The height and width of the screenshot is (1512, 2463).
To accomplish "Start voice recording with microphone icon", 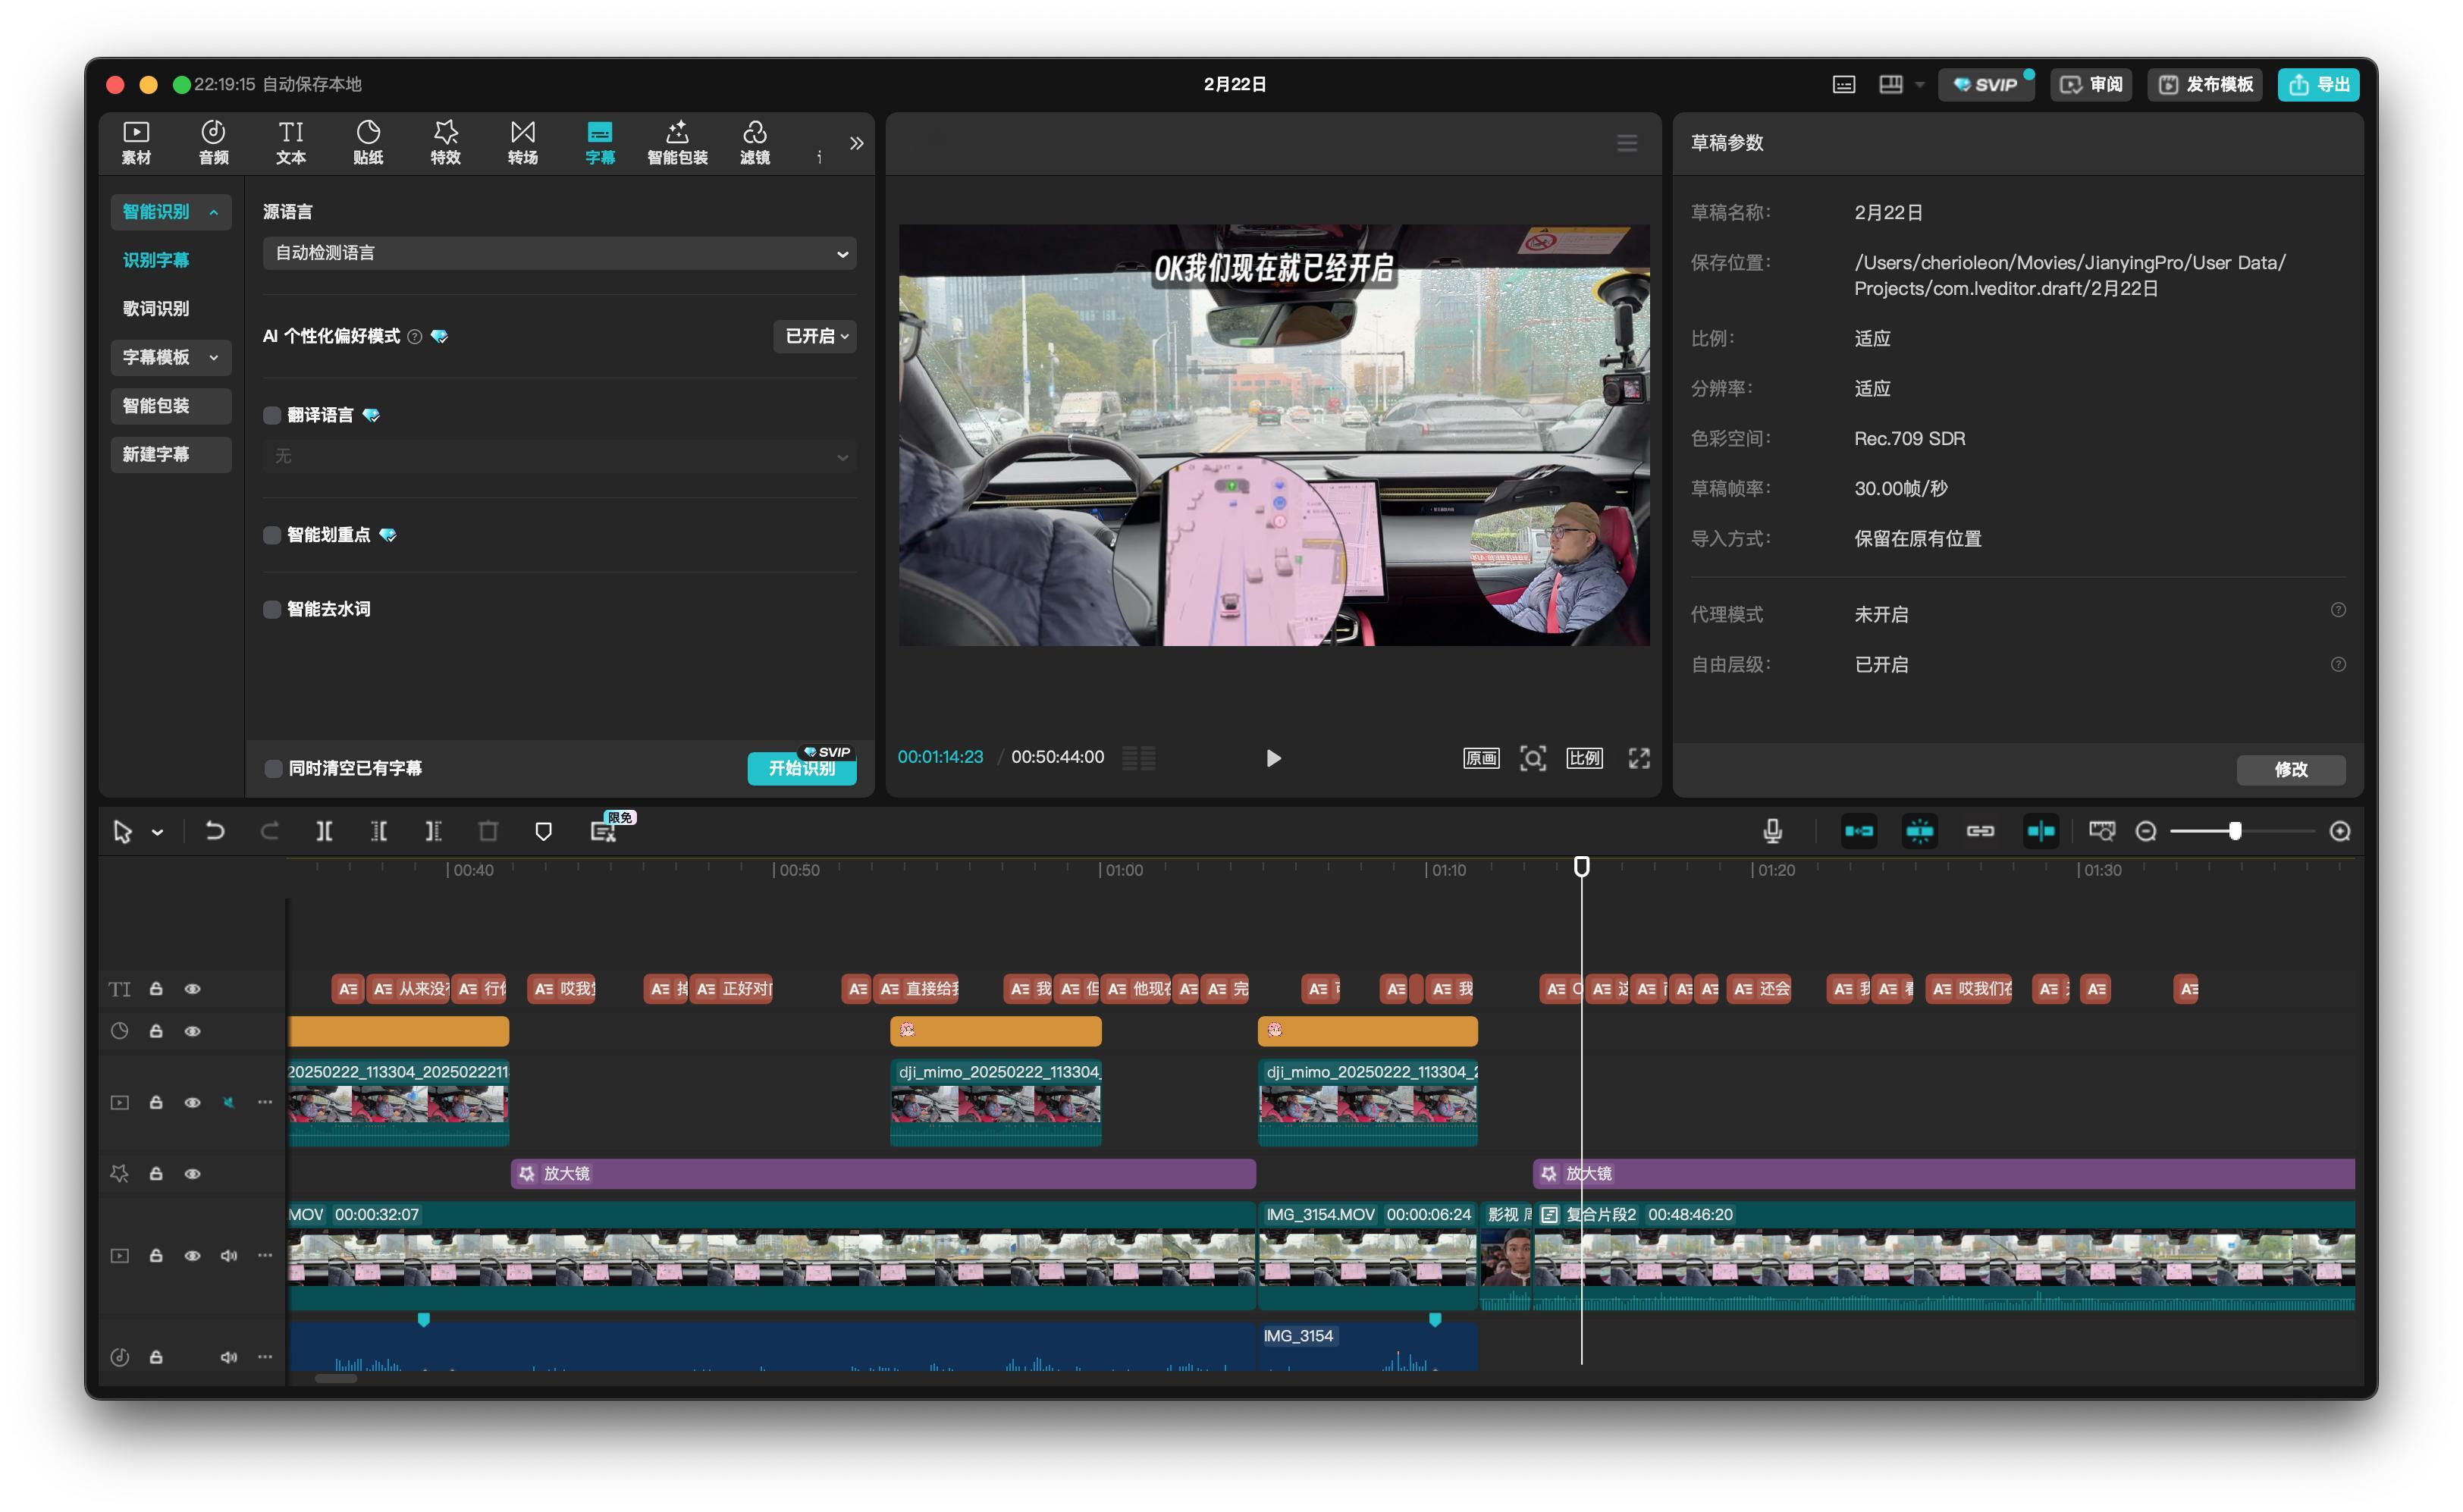I will 1772,831.
